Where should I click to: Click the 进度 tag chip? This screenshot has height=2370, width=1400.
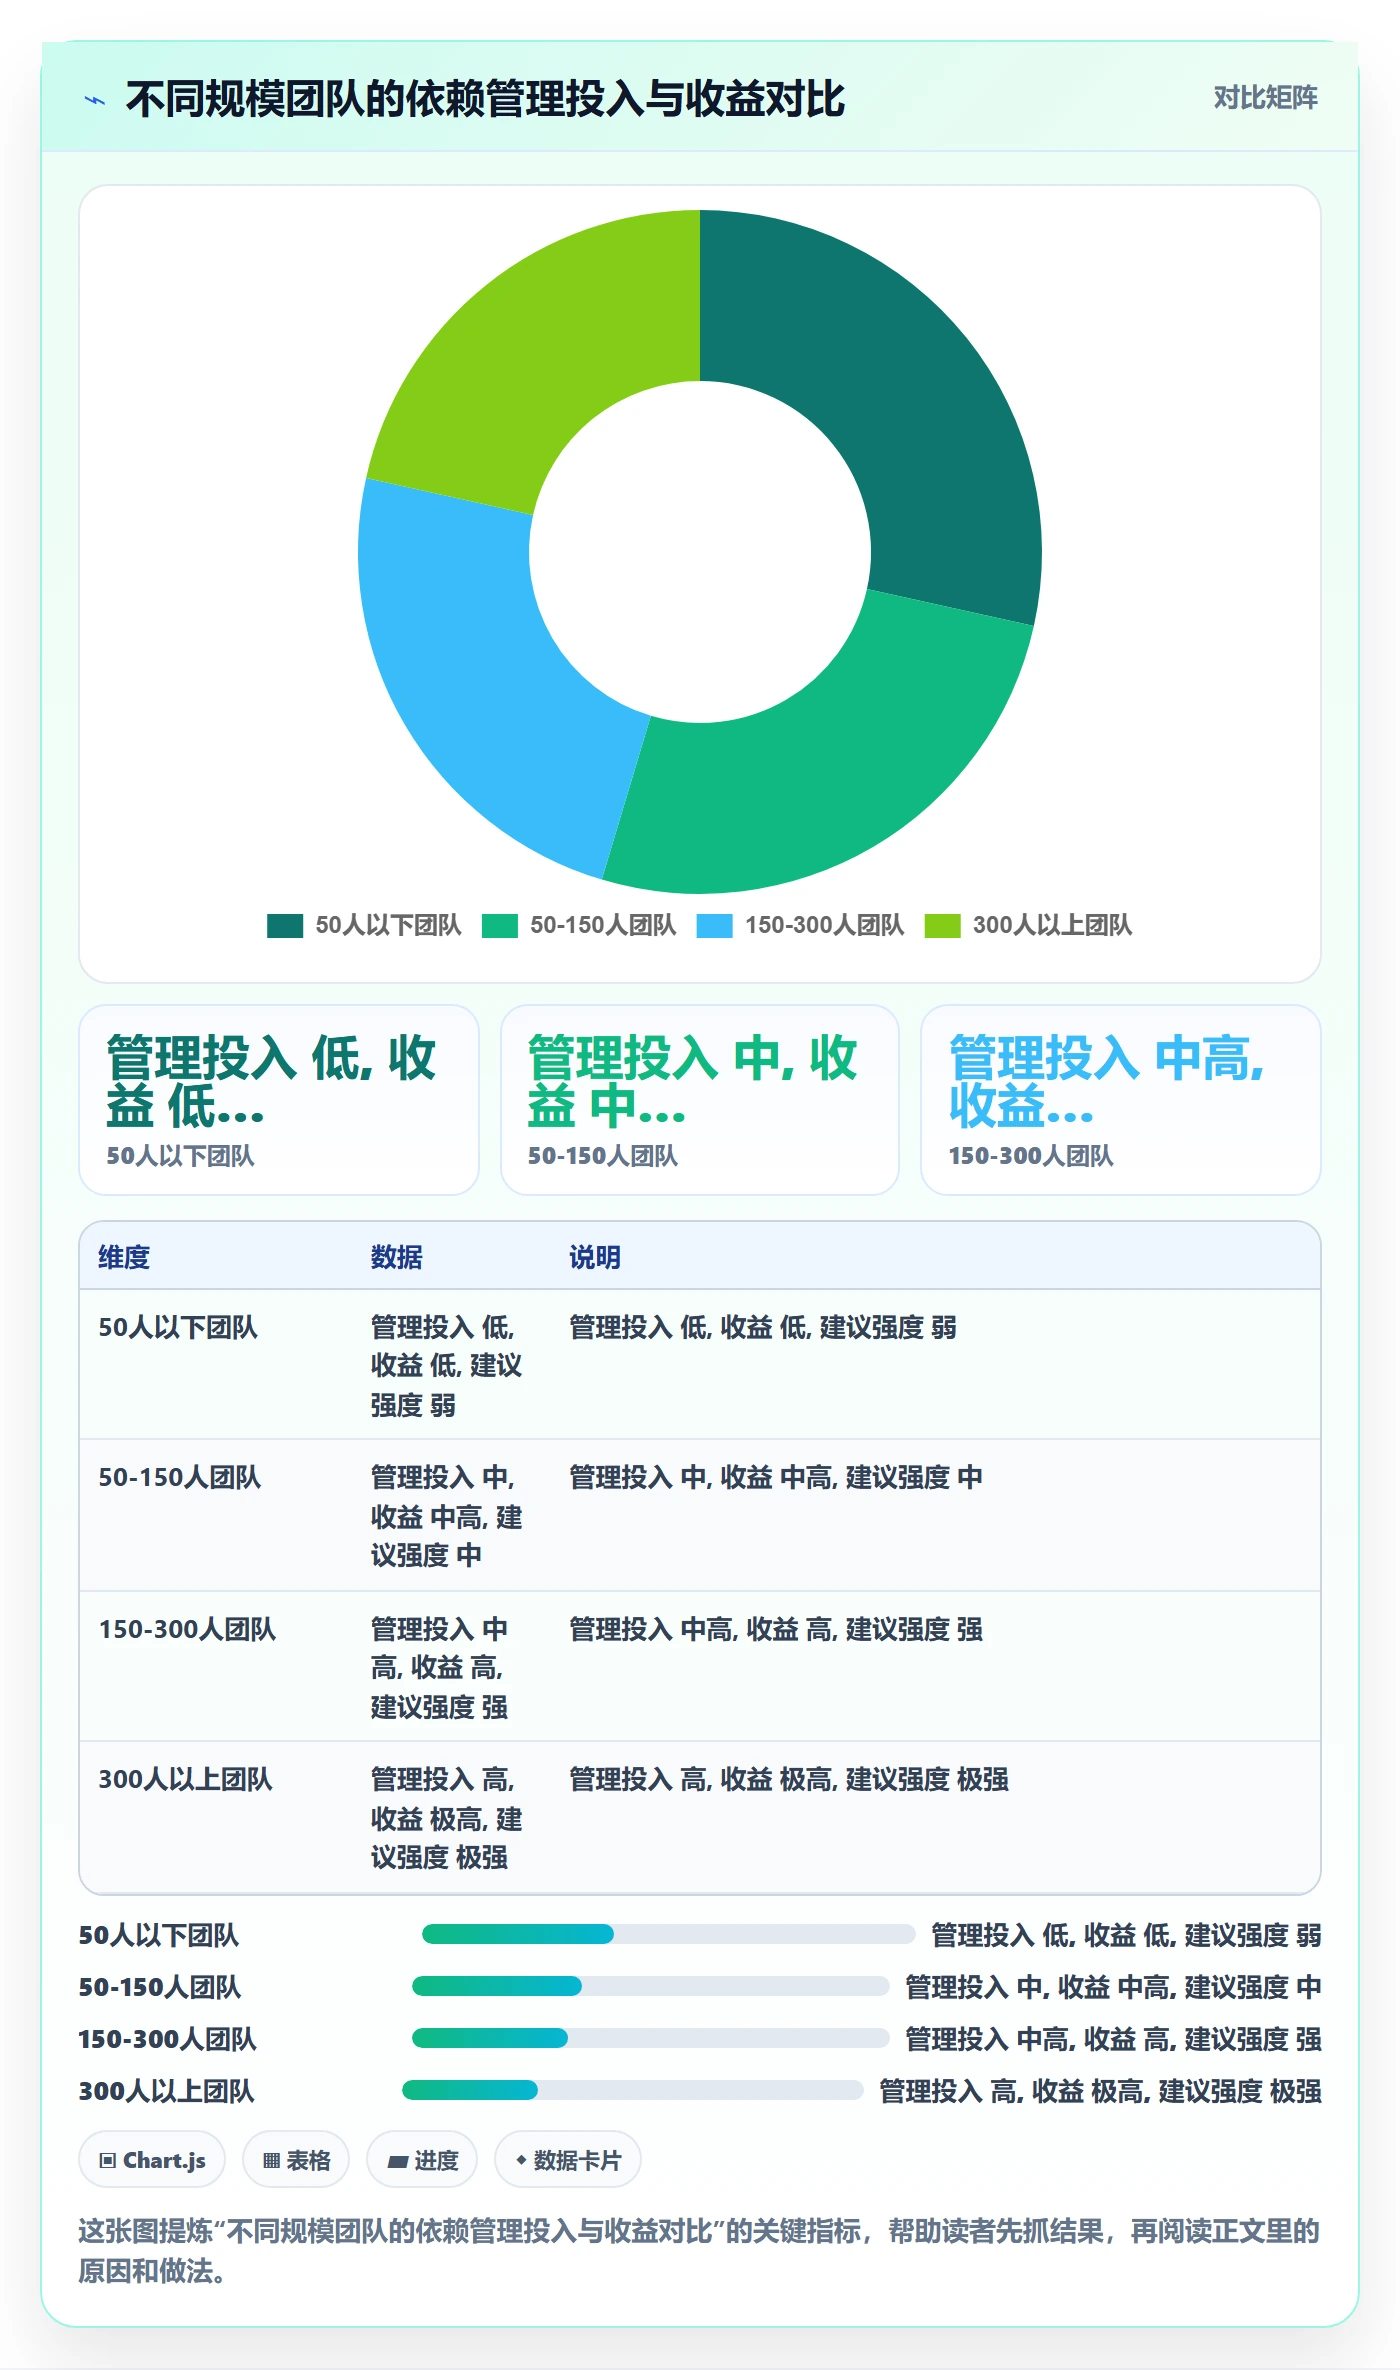point(422,2160)
